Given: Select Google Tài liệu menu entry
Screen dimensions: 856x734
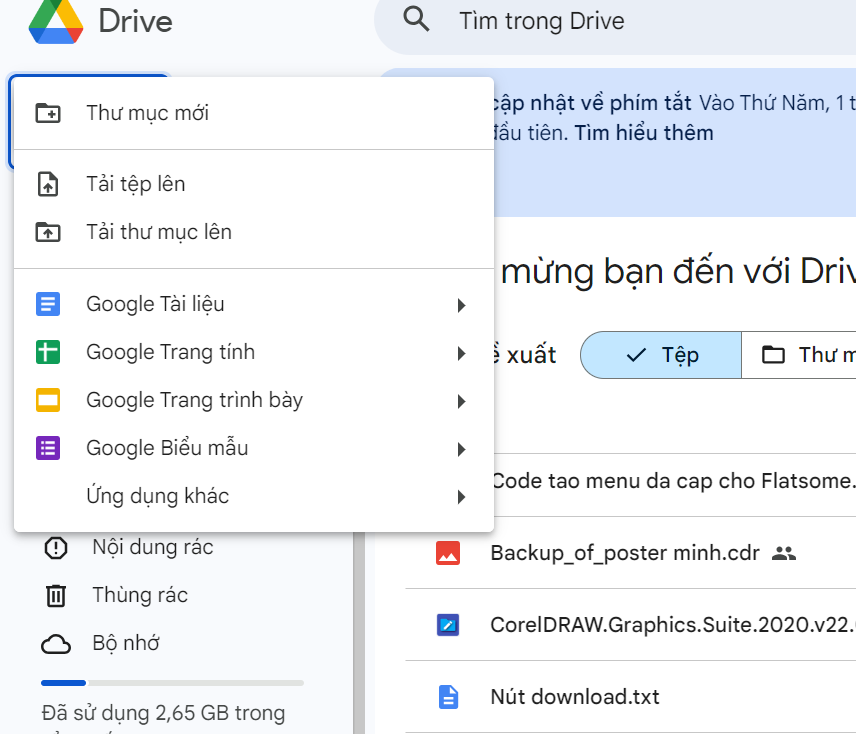Looking at the screenshot, I should click(x=254, y=304).
